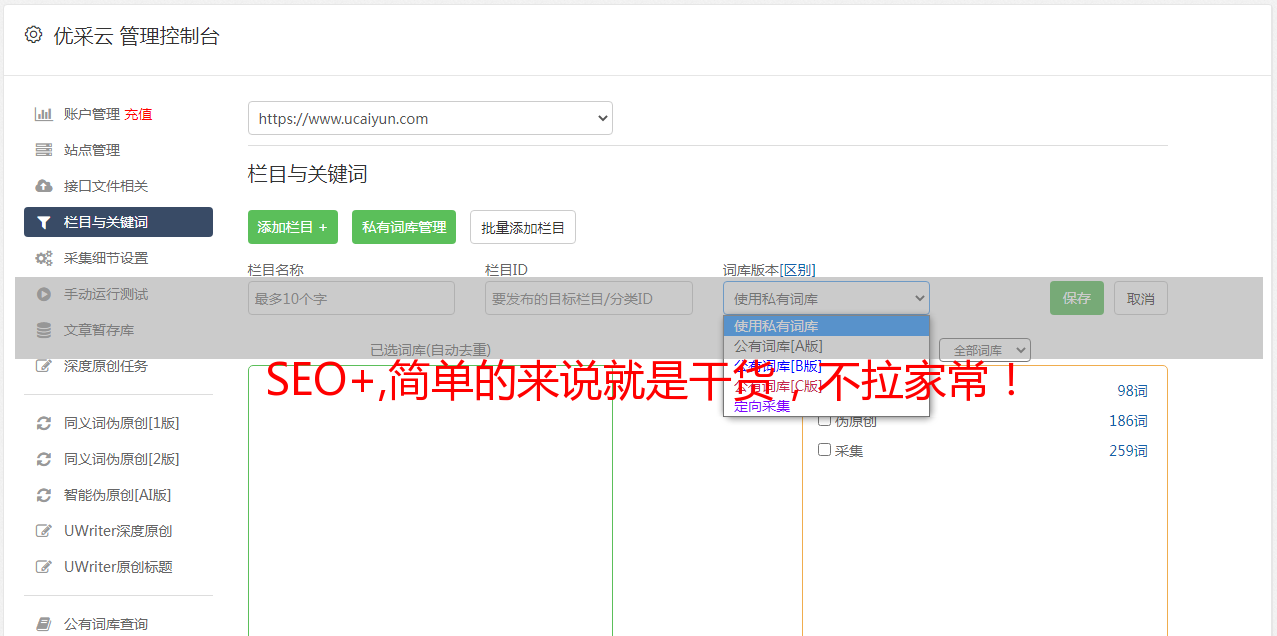Open 私有词库管理

[404, 227]
